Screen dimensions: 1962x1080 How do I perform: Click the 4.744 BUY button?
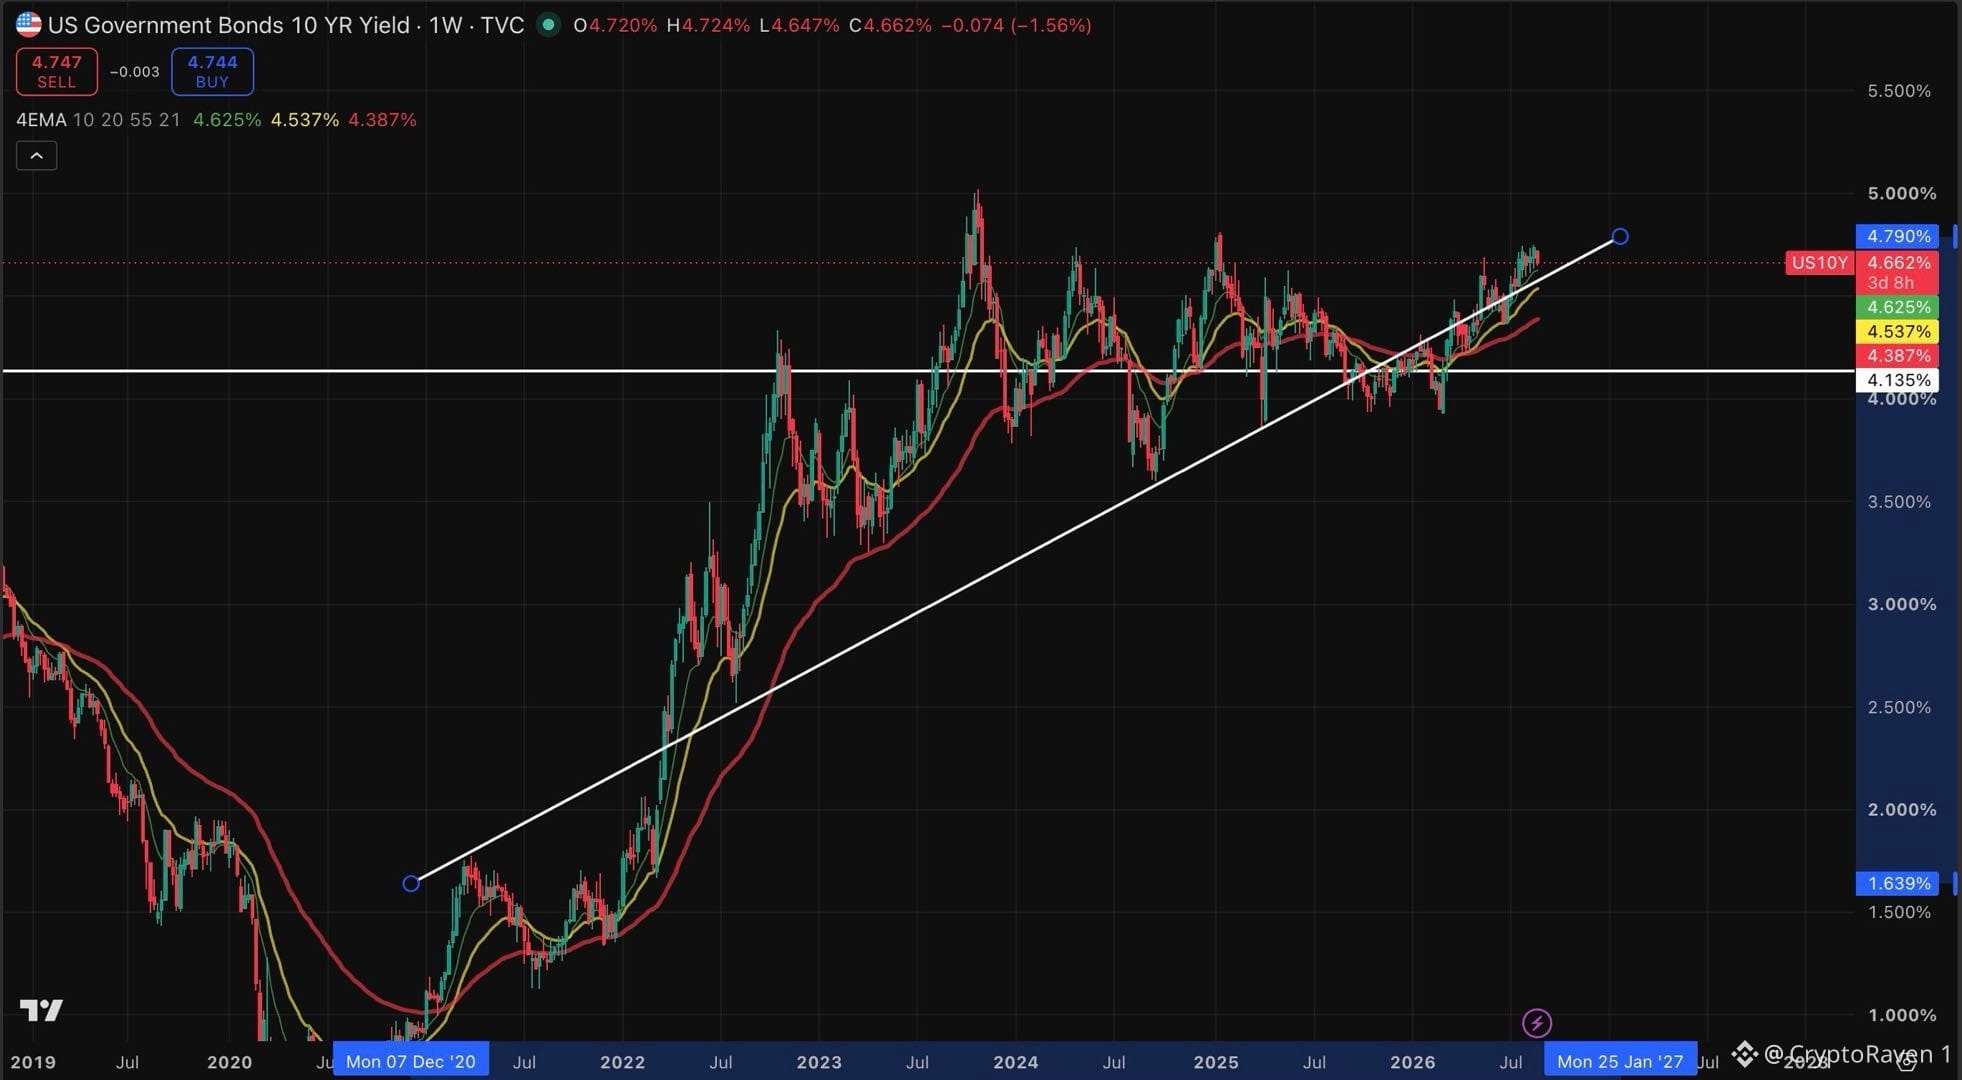click(x=212, y=72)
